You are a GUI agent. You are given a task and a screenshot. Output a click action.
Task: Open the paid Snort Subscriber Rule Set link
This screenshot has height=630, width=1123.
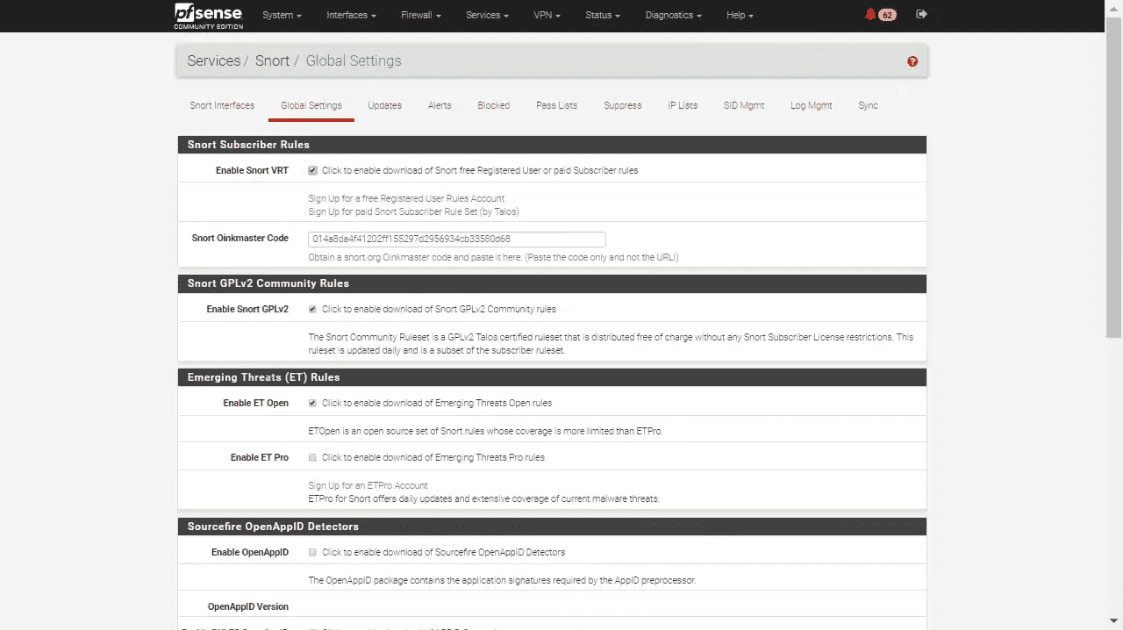(413, 212)
